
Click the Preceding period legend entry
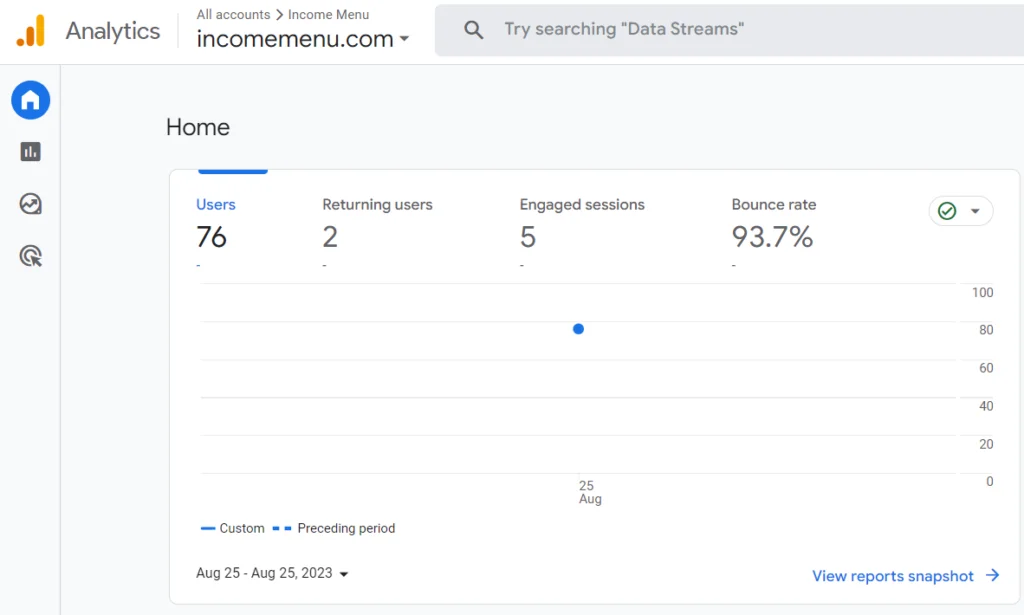coord(334,528)
